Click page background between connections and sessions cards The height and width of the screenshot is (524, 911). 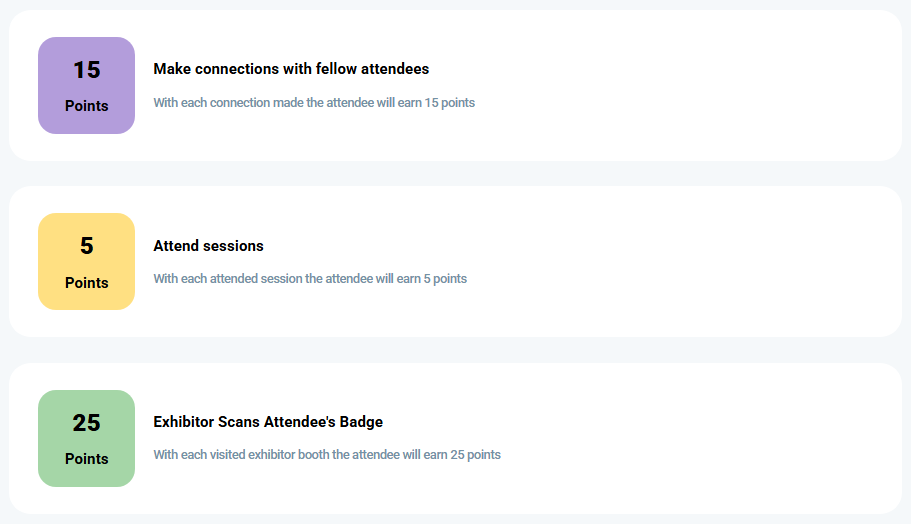pos(456,174)
